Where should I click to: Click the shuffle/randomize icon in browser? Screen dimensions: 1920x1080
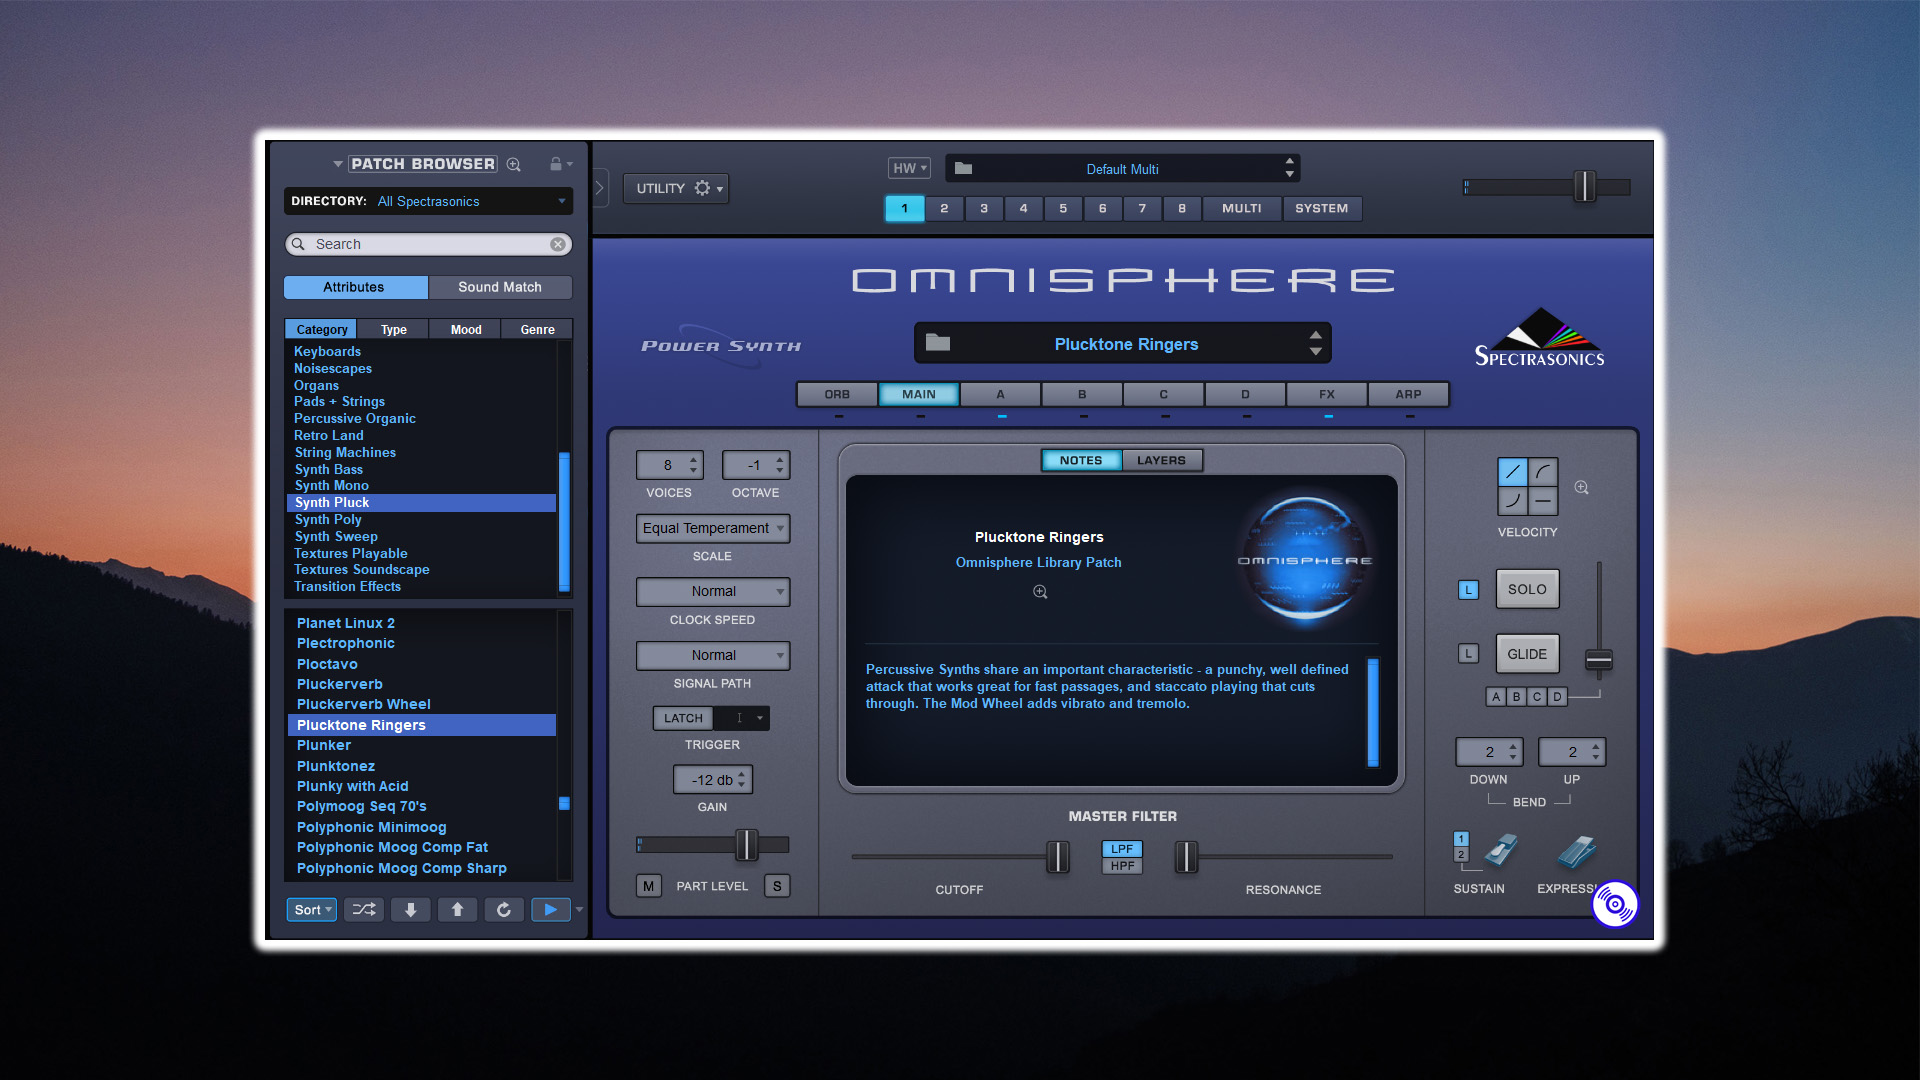(x=365, y=909)
